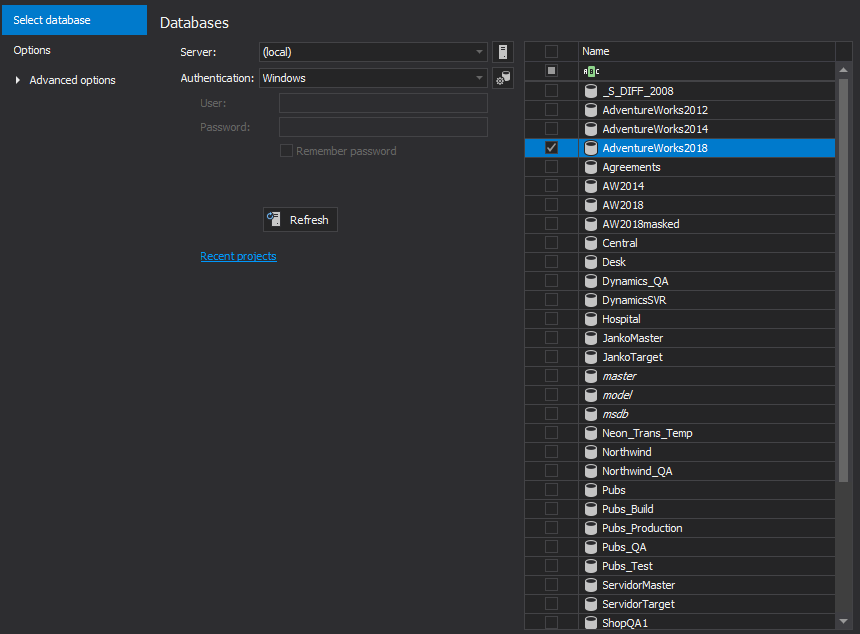Click the Password input field
This screenshot has height=634, width=860.
coord(383,127)
